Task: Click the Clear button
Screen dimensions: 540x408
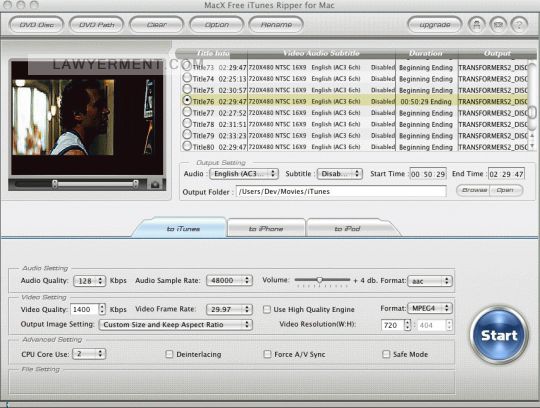Action: tap(156, 25)
